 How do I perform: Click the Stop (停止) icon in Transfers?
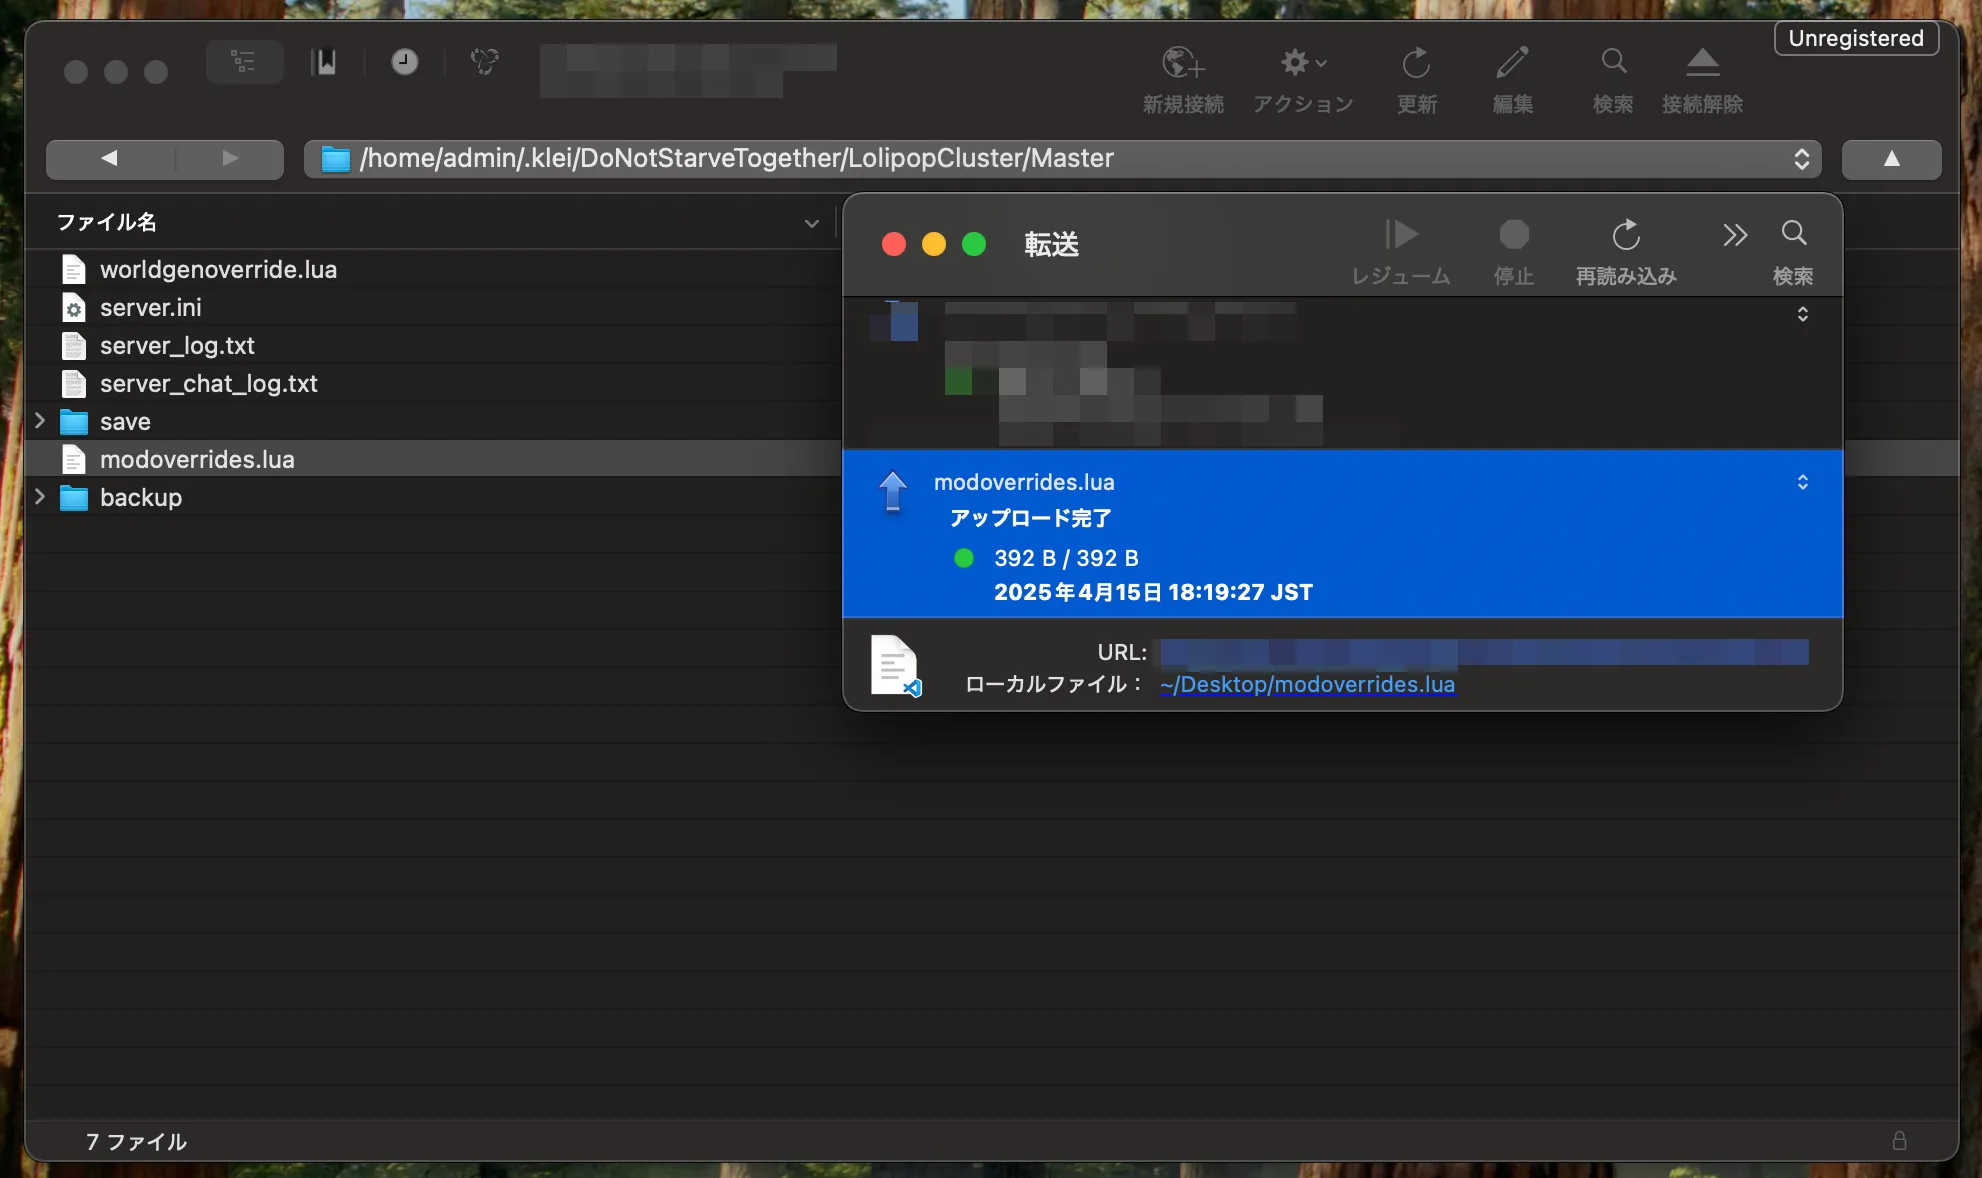click(1513, 234)
